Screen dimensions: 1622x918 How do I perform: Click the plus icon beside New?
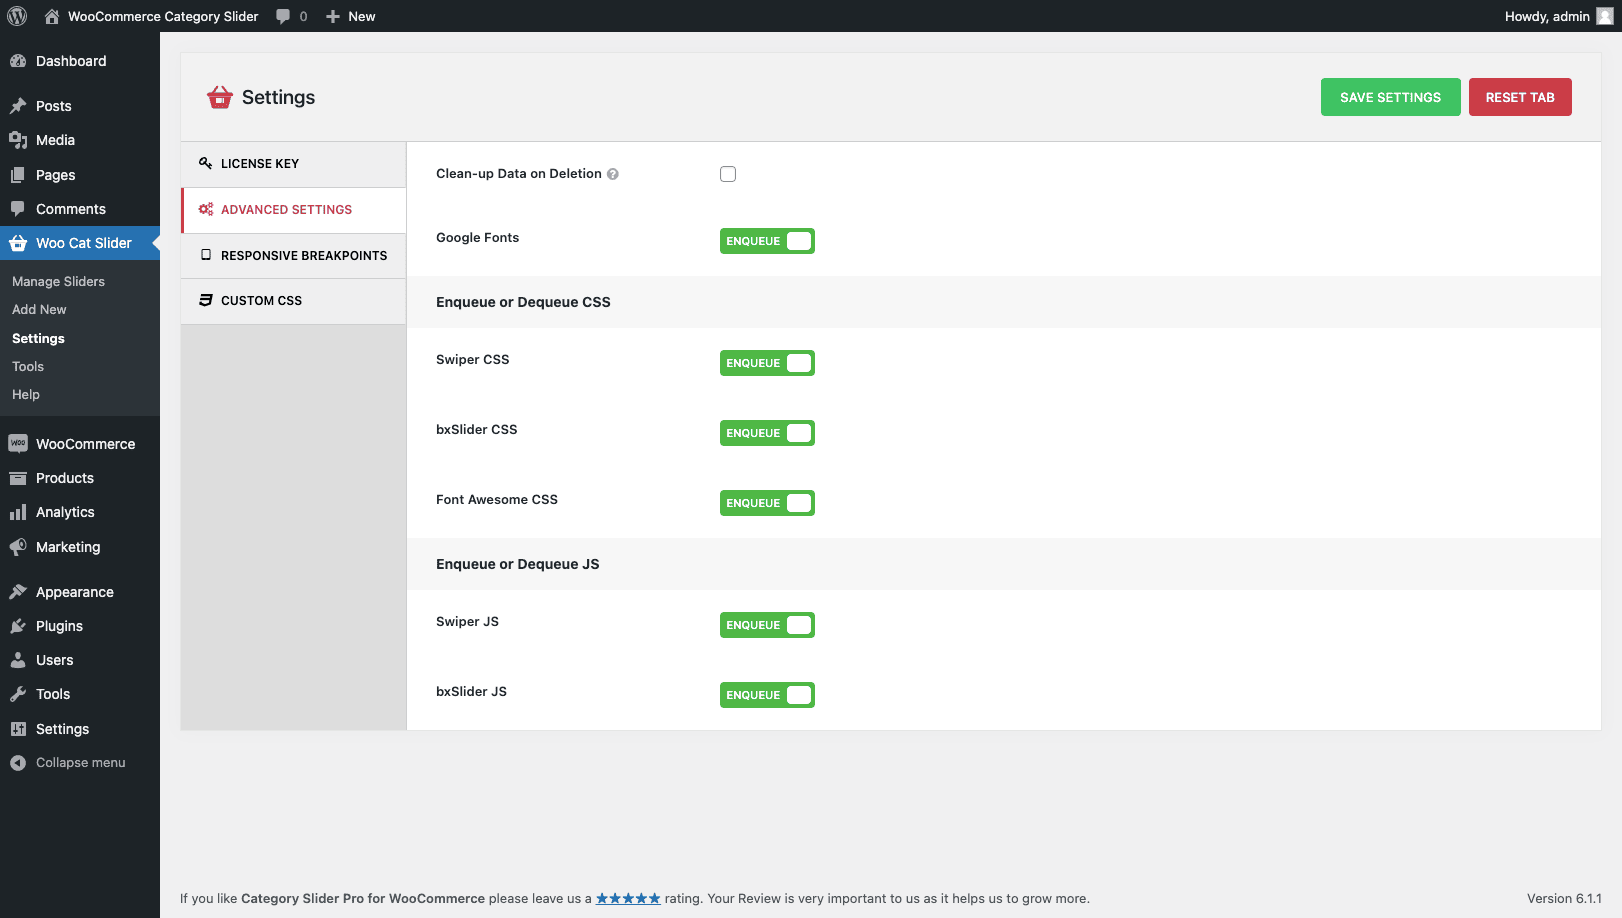pos(333,16)
